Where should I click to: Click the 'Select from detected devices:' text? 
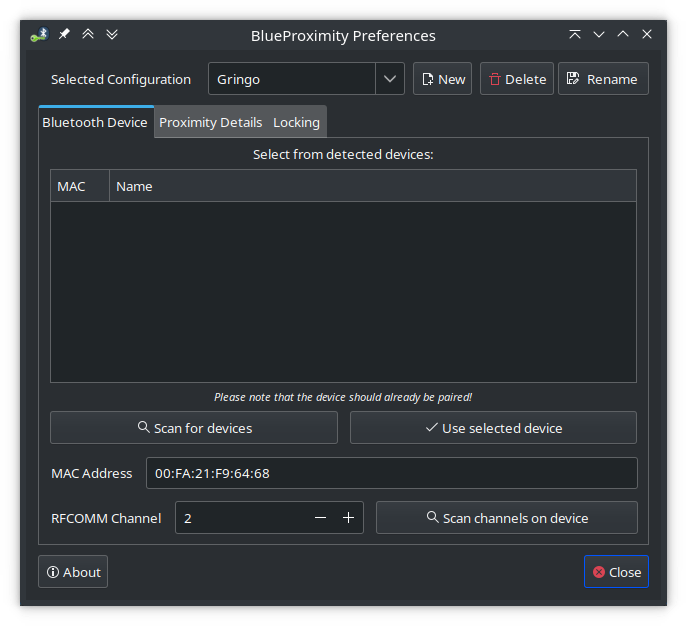tap(343, 154)
